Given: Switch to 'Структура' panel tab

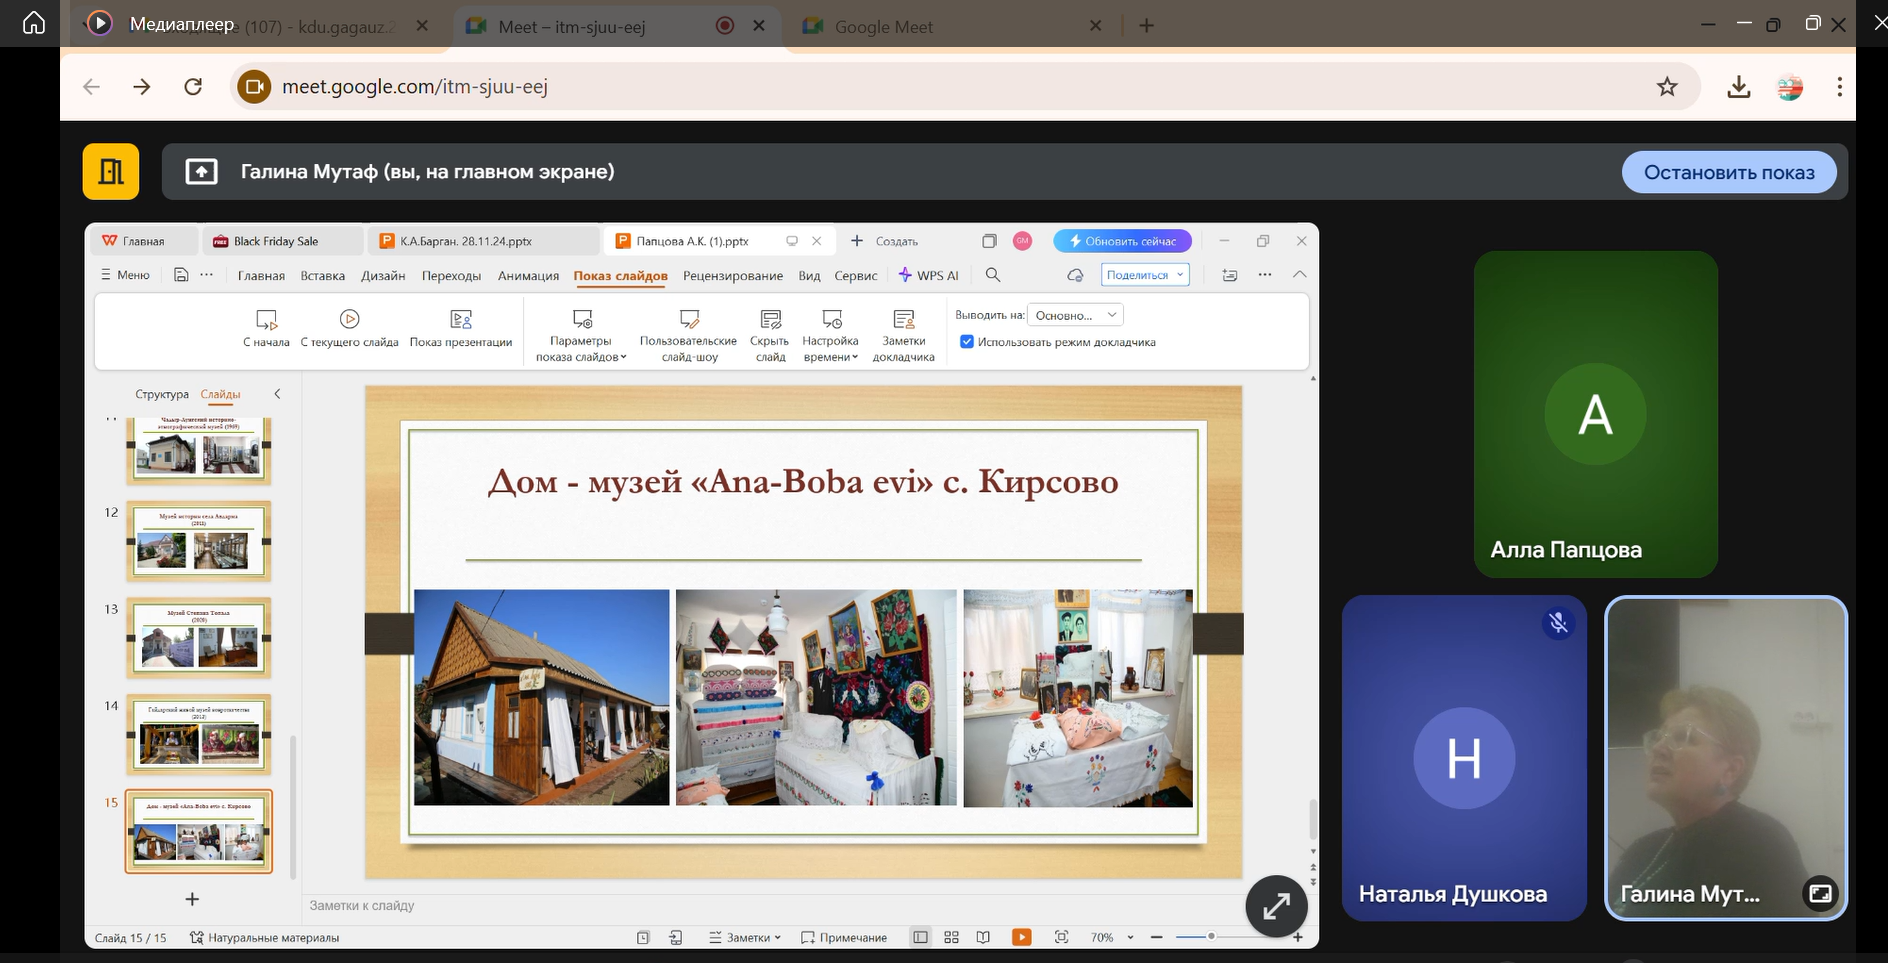Looking at the screenshot, I should pyautogui.click(x=161, y=394).
